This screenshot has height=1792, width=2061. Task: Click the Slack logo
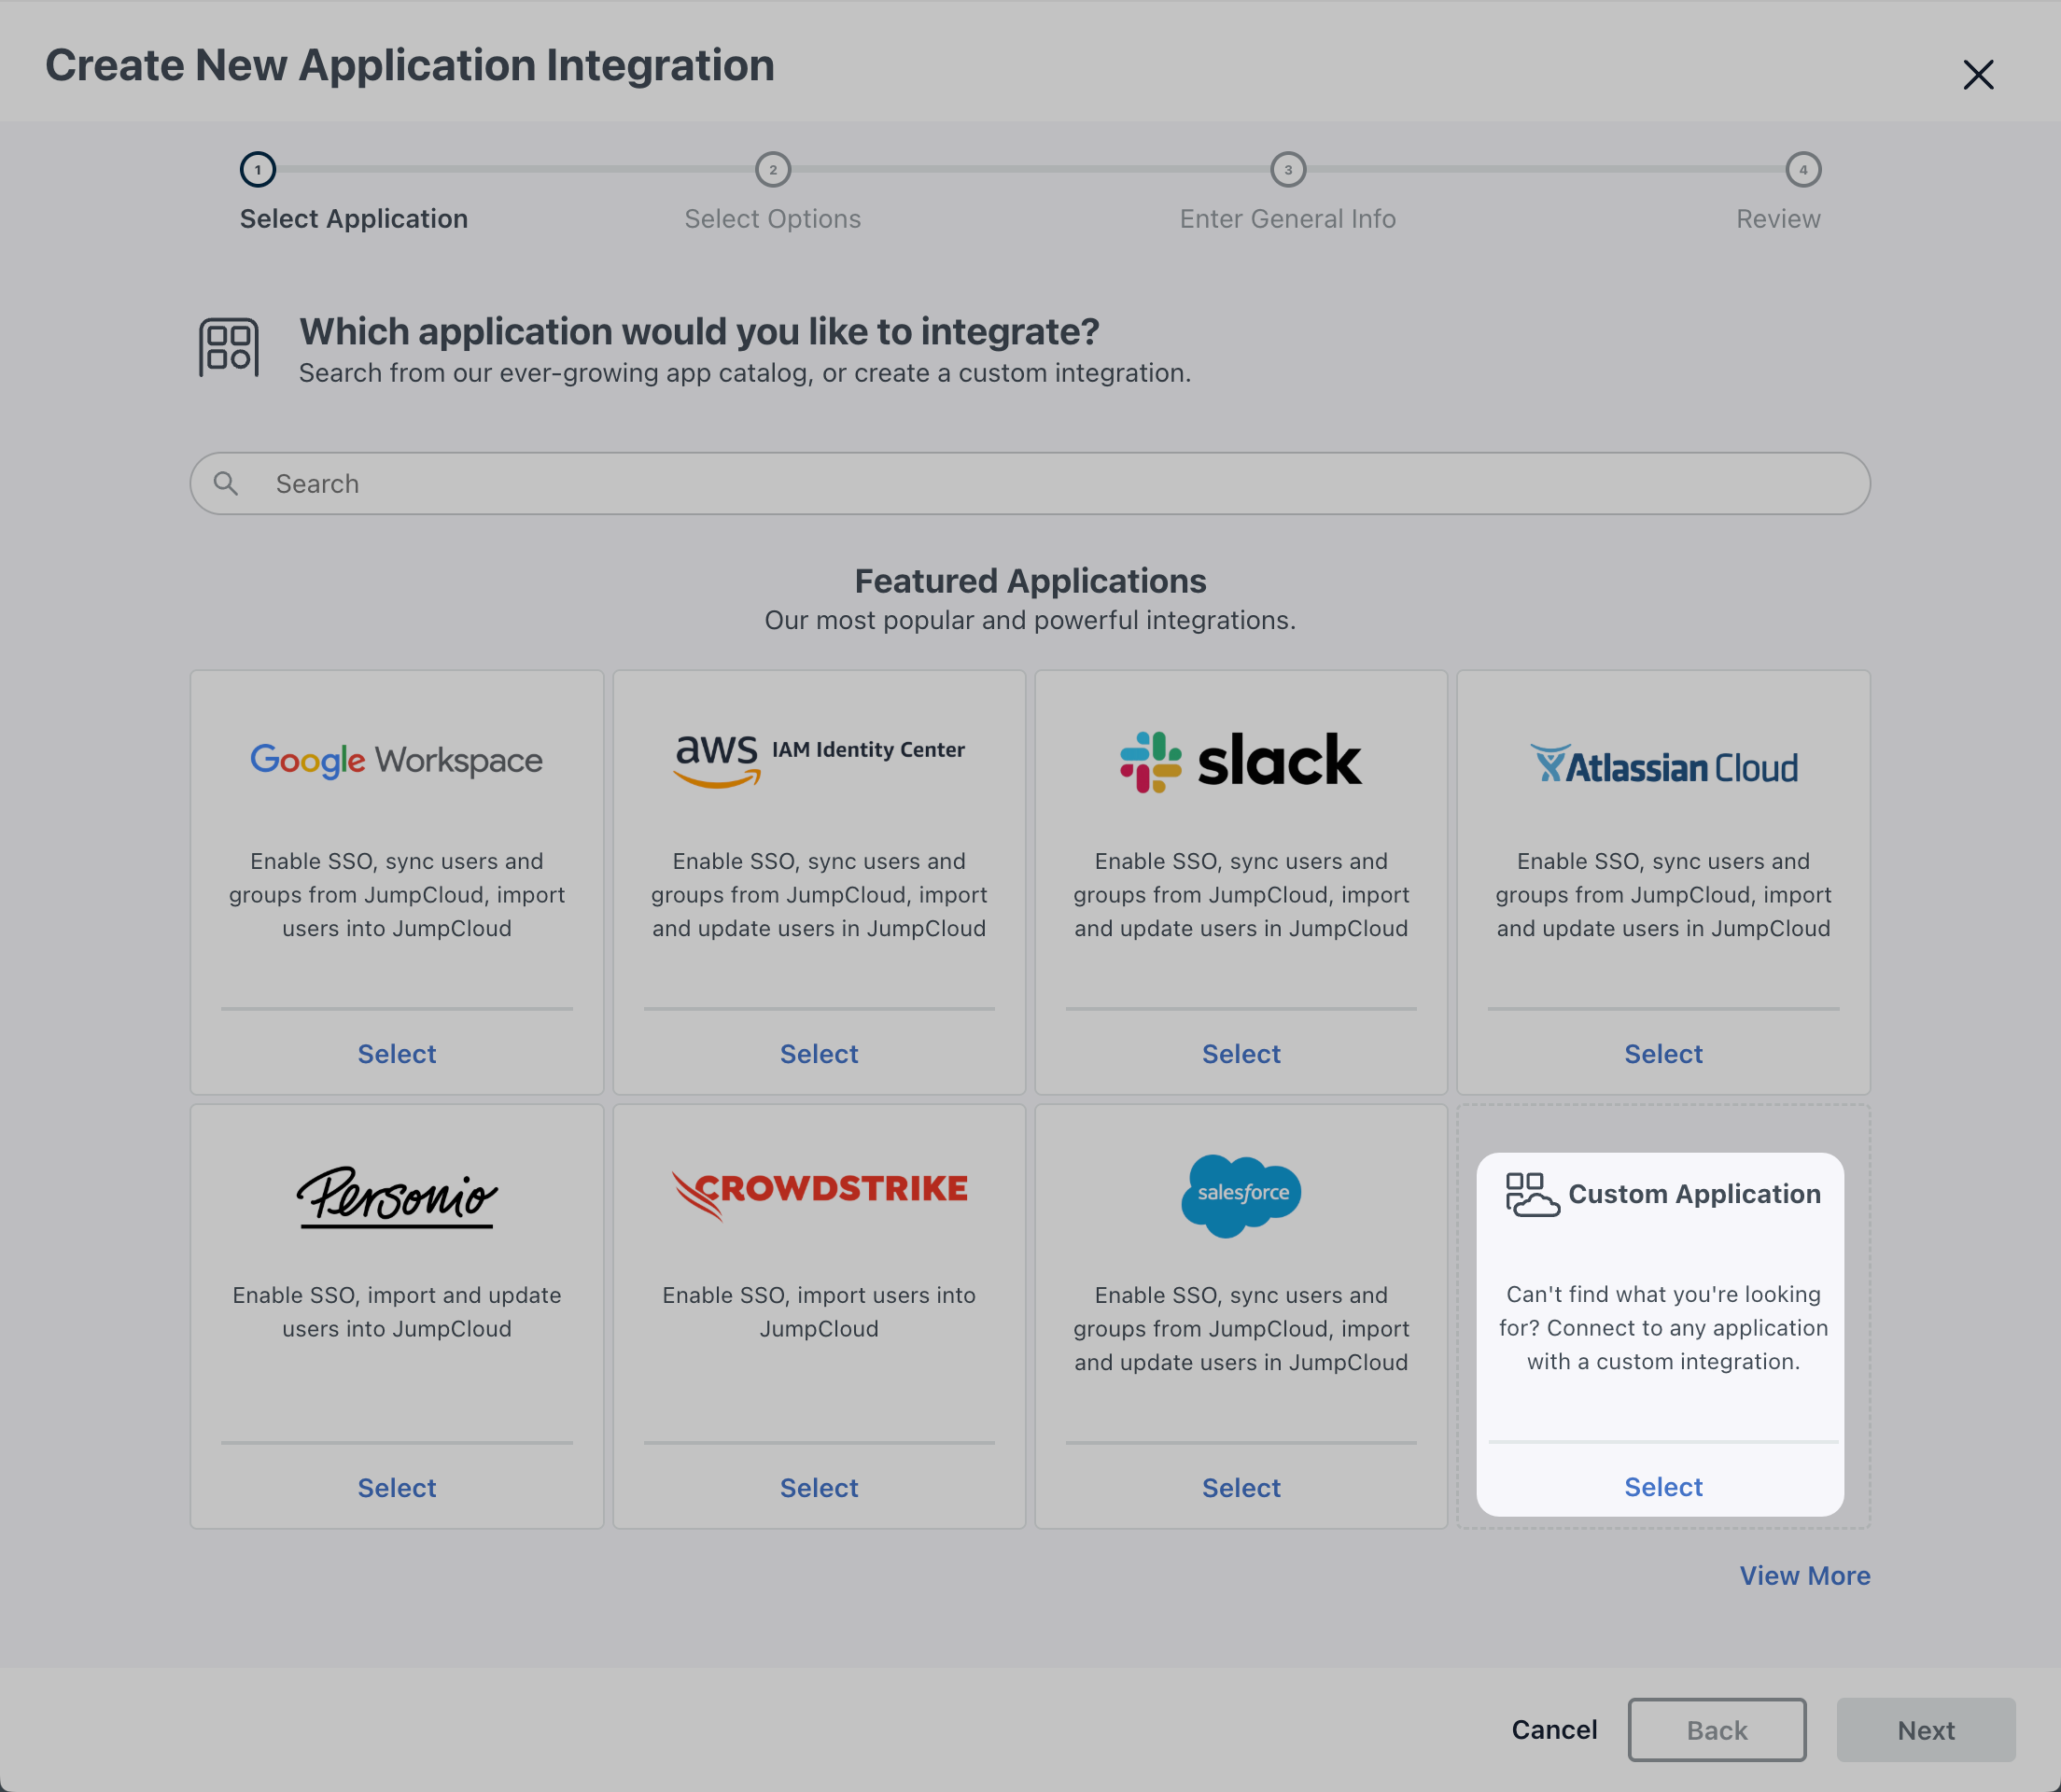[x=1241, y=761]
